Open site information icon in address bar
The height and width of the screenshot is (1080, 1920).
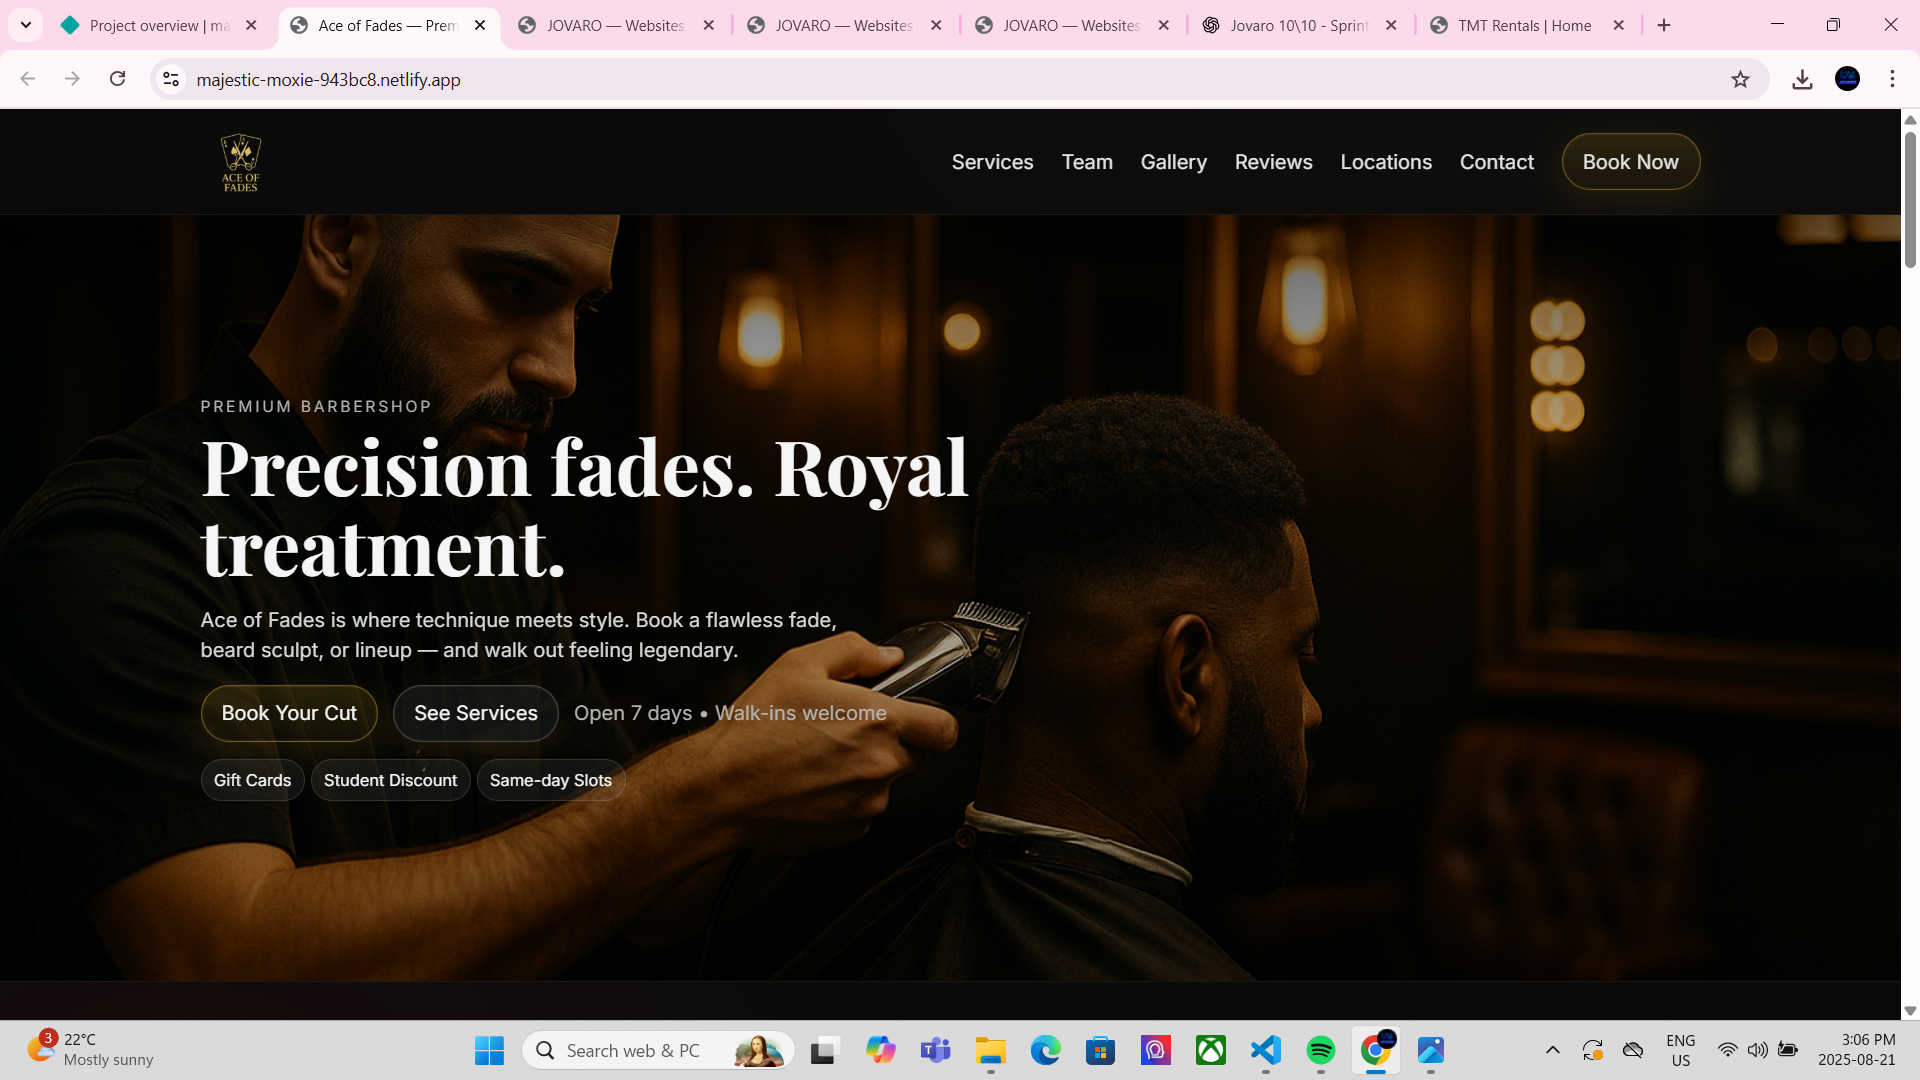tap(171, 79)
